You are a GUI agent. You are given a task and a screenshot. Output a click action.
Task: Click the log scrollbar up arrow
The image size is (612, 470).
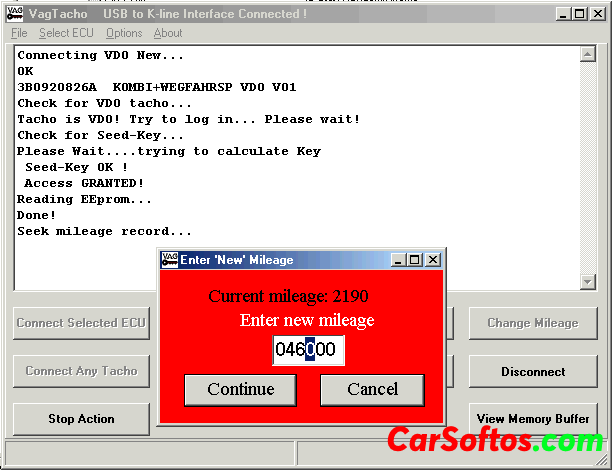tap(588, 56)
